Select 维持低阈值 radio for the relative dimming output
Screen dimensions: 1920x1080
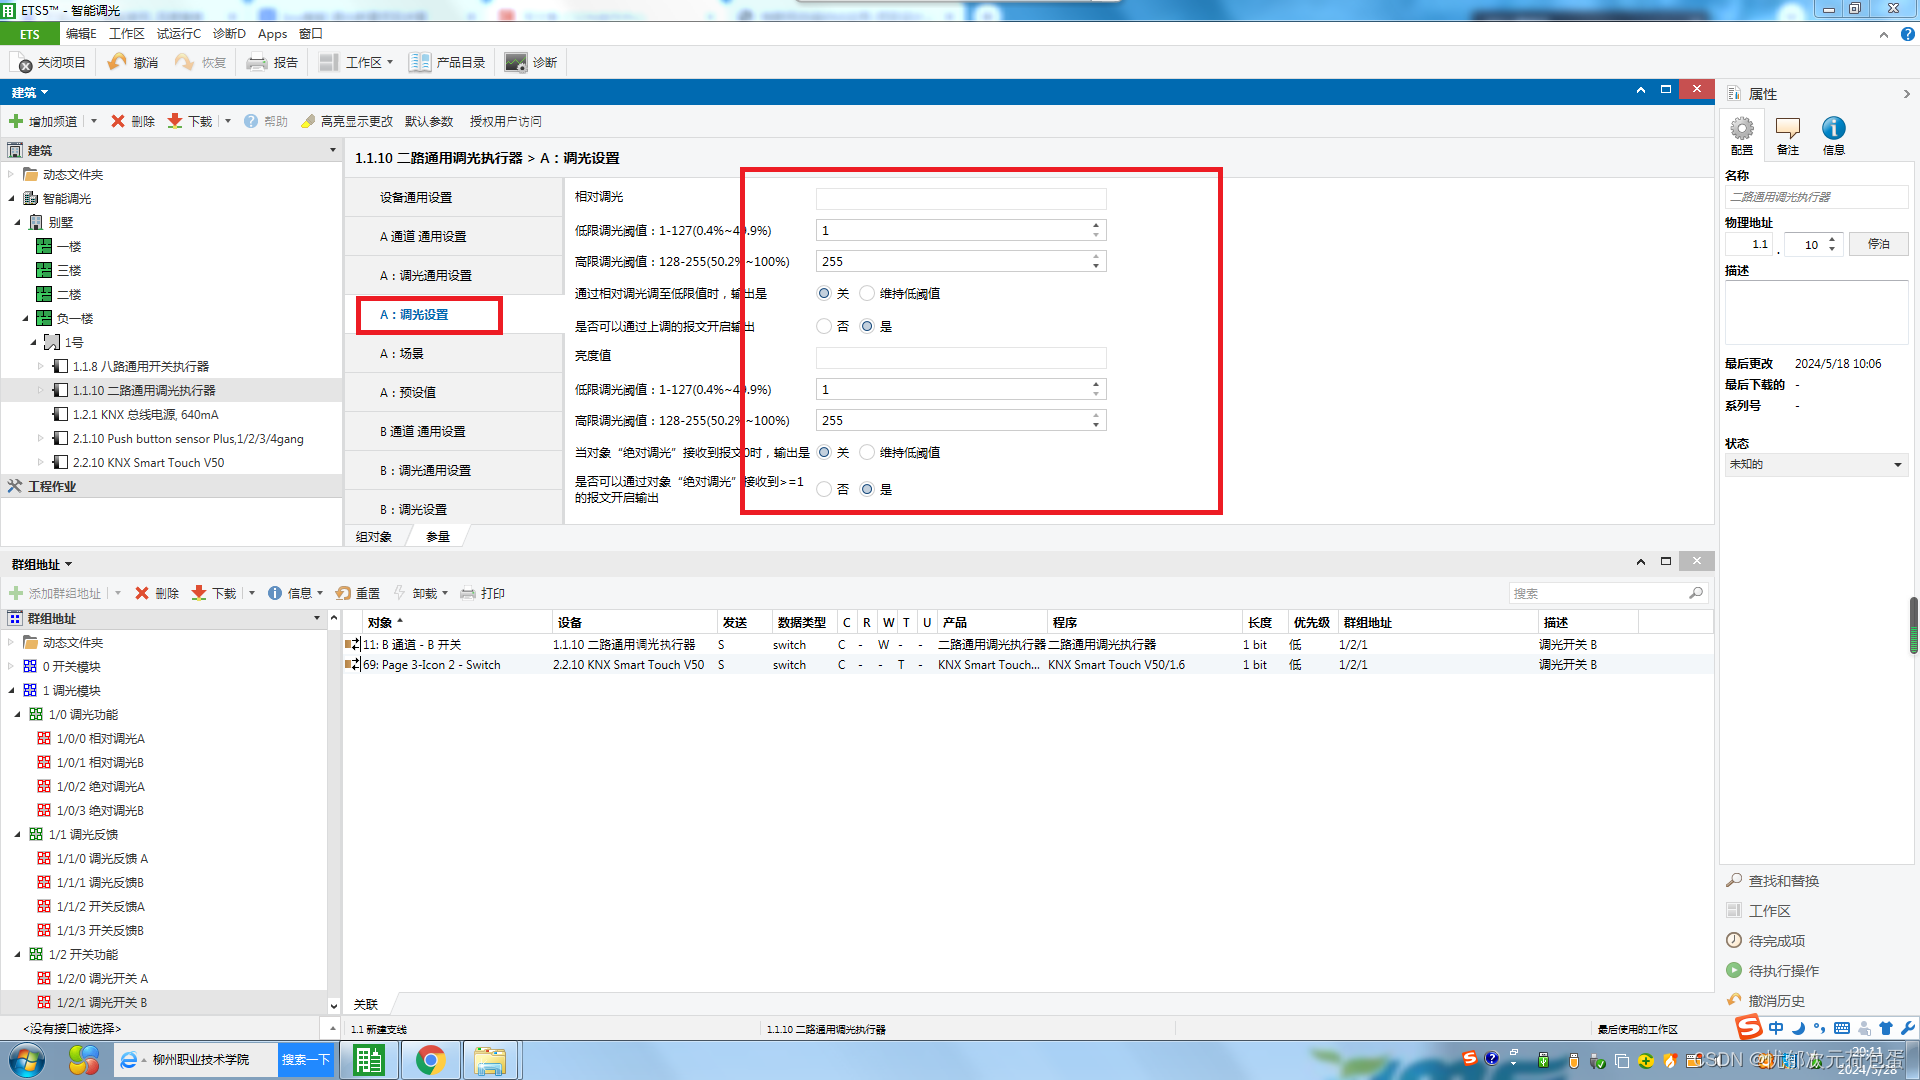tap(867, 293)
